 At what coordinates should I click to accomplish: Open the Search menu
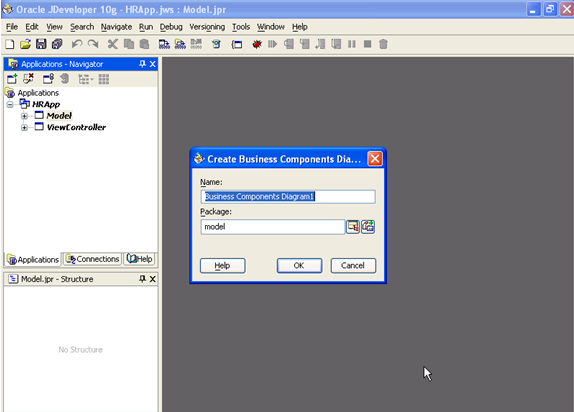coord(82,27)
